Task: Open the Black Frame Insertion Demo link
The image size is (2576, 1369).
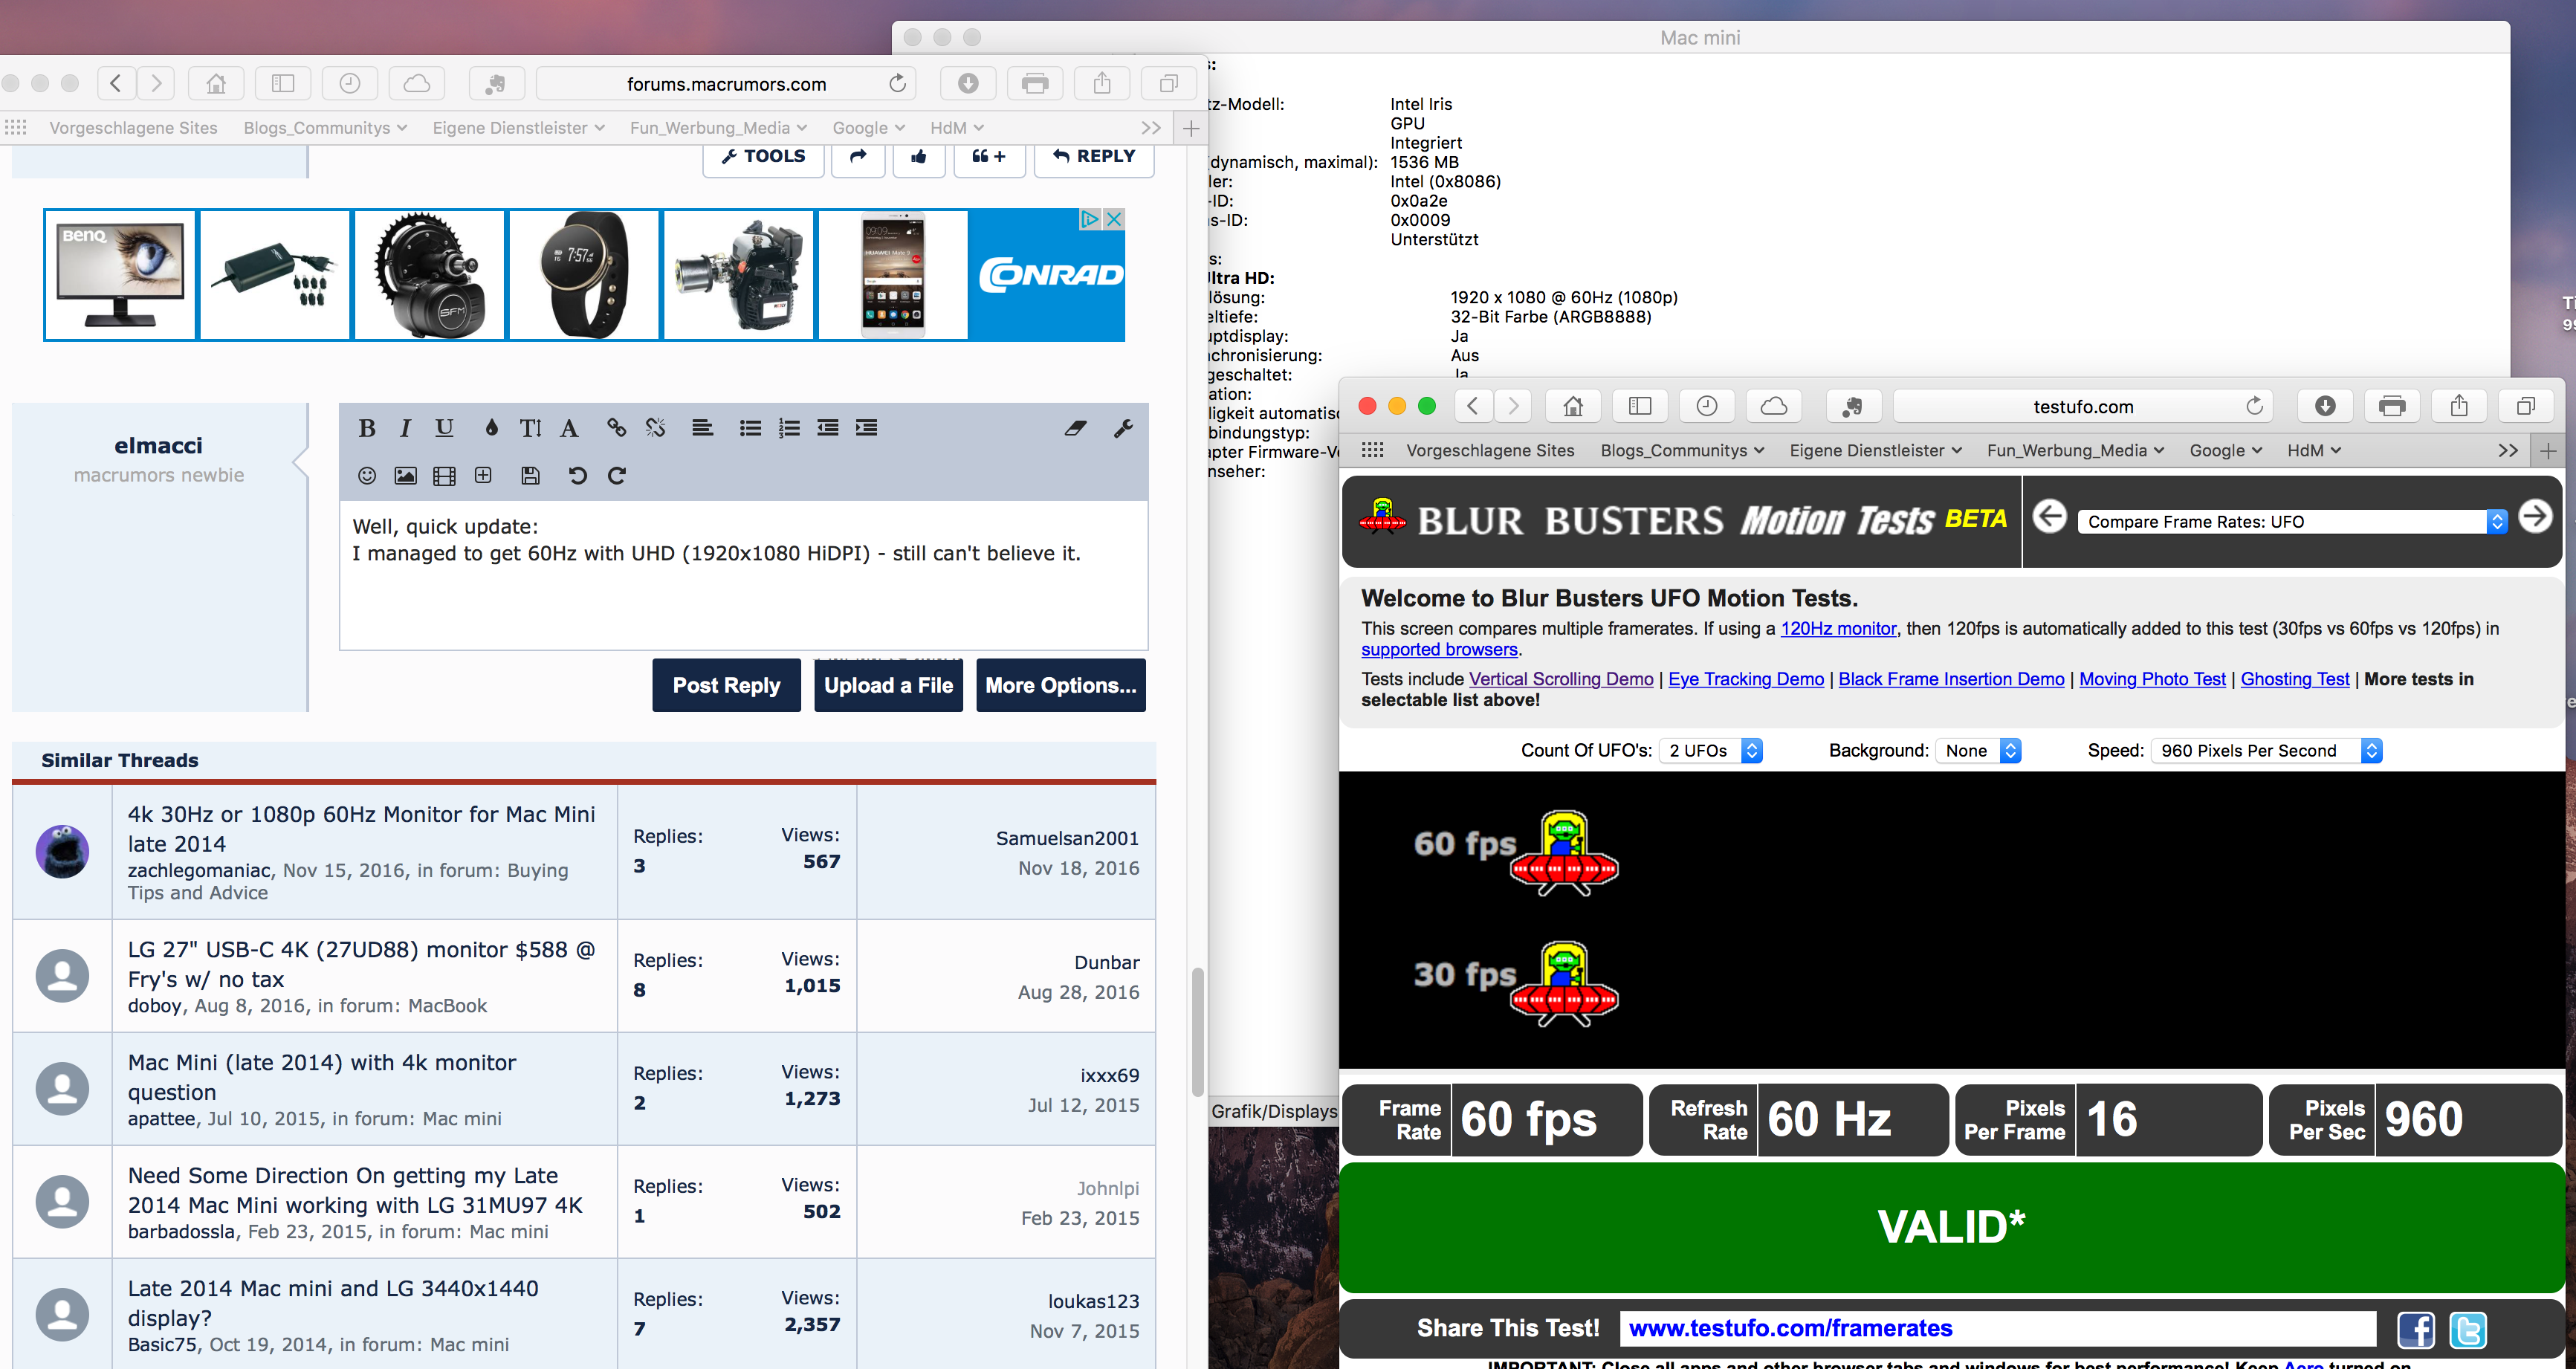Action: (1951, 679)
